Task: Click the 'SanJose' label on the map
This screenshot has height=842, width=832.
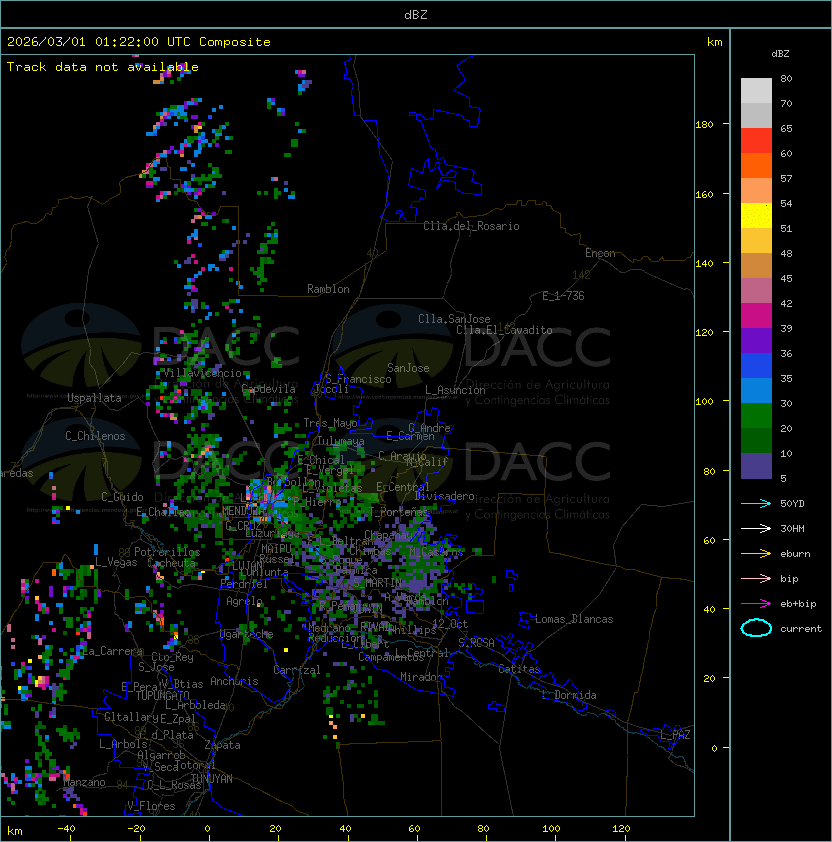Action: pyautogui.click(x=408, y=368)
